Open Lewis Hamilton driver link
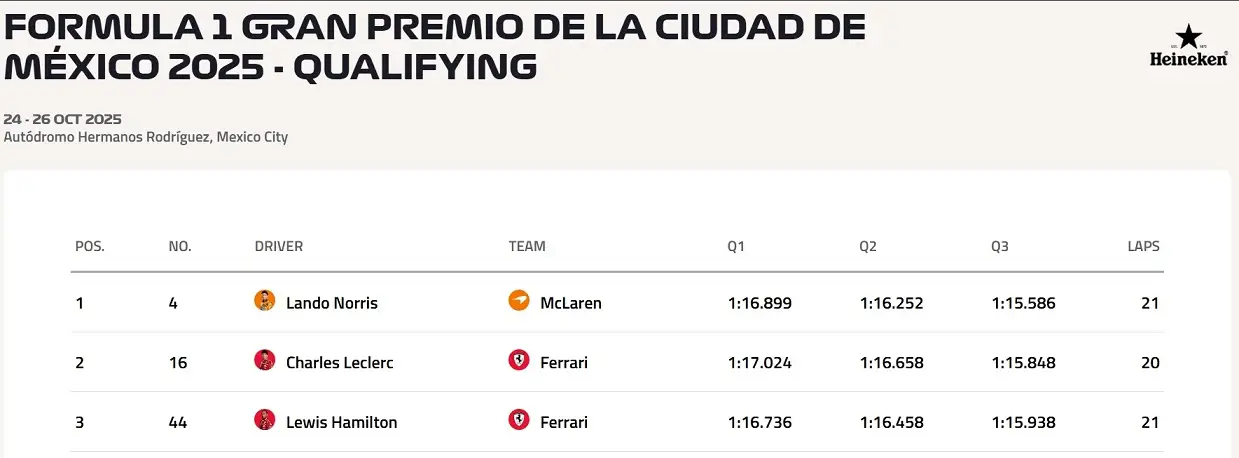 click(341, 423)
